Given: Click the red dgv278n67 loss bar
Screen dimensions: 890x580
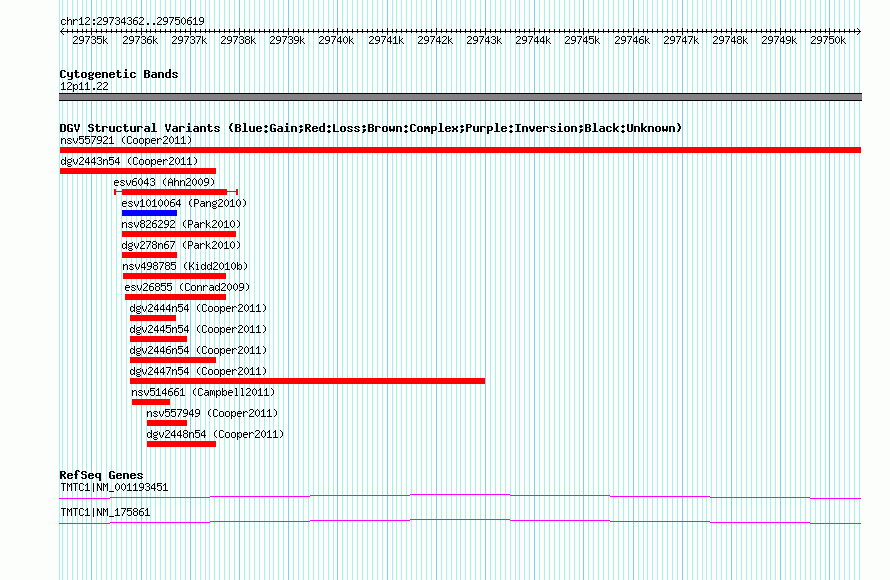Looking at the screenshot, I should tap(149, 255).
